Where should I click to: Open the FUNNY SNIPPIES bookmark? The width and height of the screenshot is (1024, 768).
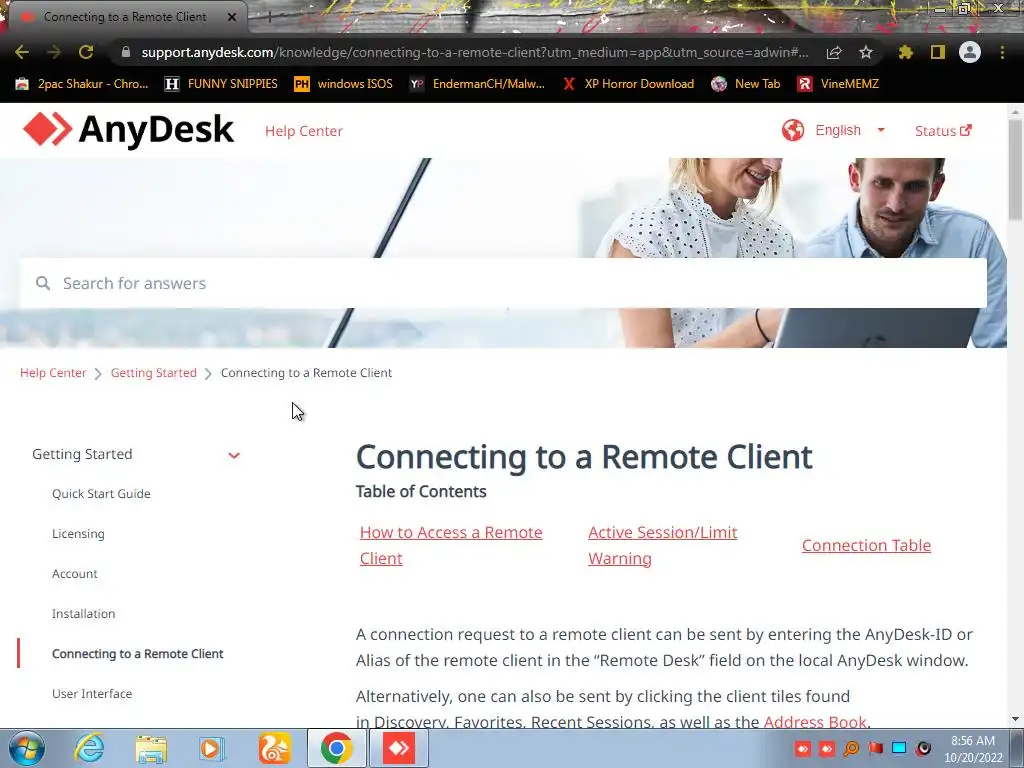coord(221,84)
